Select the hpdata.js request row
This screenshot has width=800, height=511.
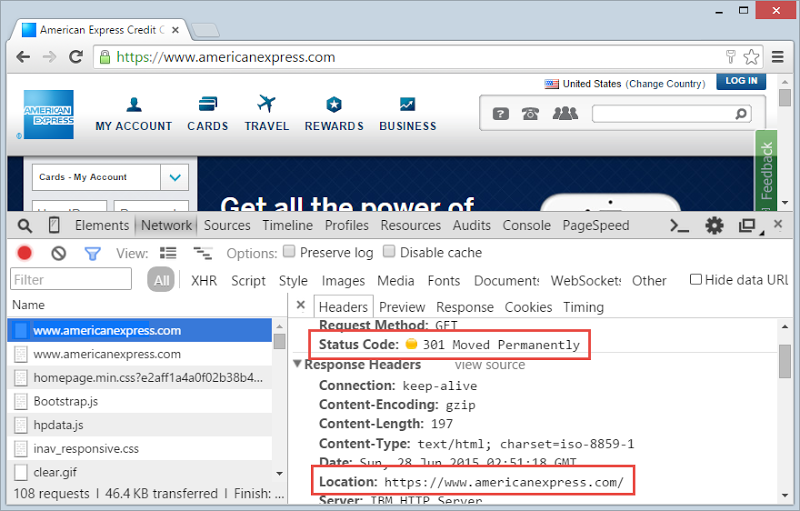coord(140,425)
